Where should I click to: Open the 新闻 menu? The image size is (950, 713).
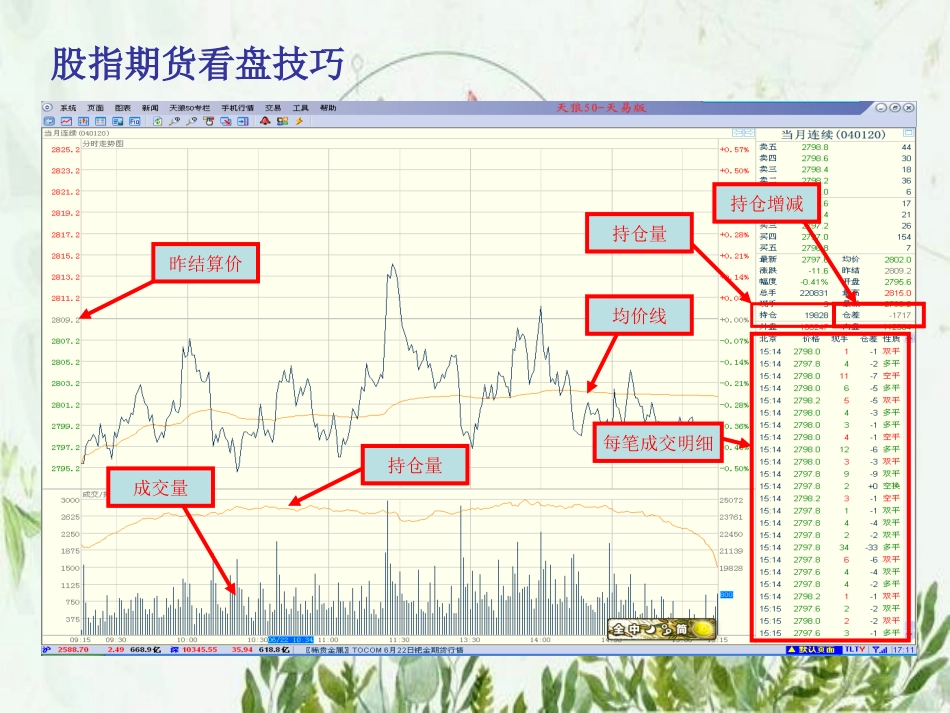coord(150,108)
